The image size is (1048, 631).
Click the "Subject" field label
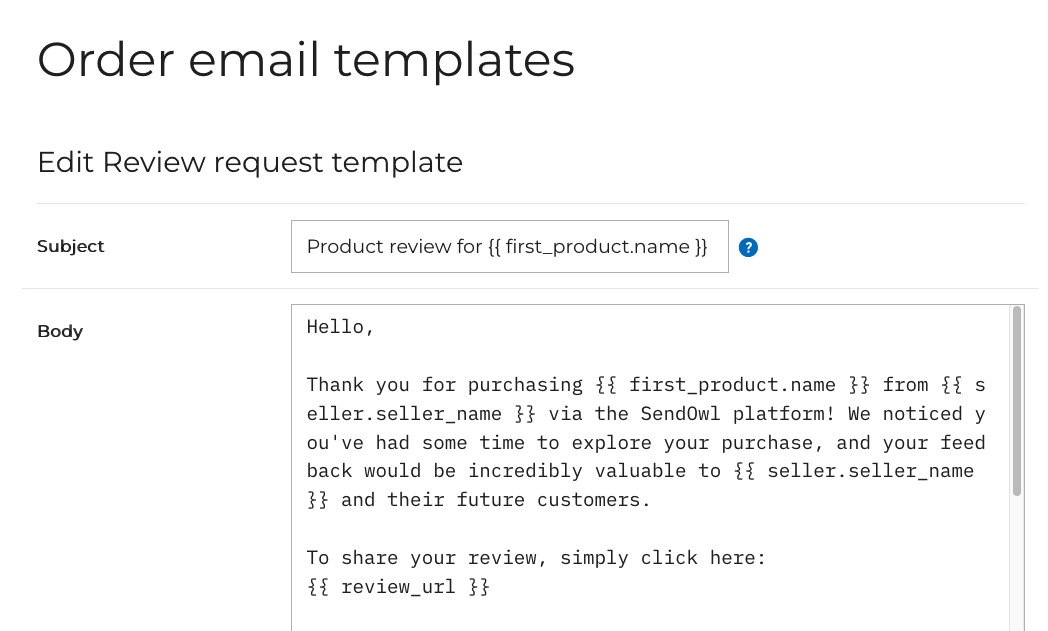click(x=71, y=246)
